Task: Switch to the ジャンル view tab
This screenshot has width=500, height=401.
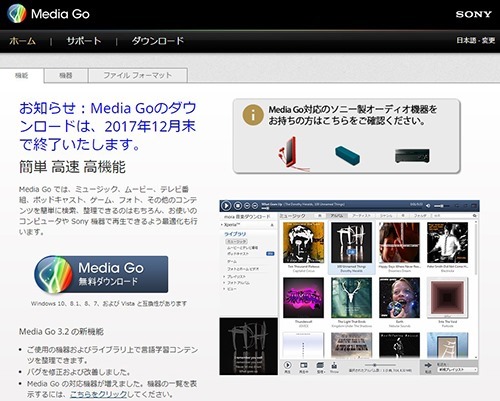Action: pyautogui.click(x=386, y=216)
